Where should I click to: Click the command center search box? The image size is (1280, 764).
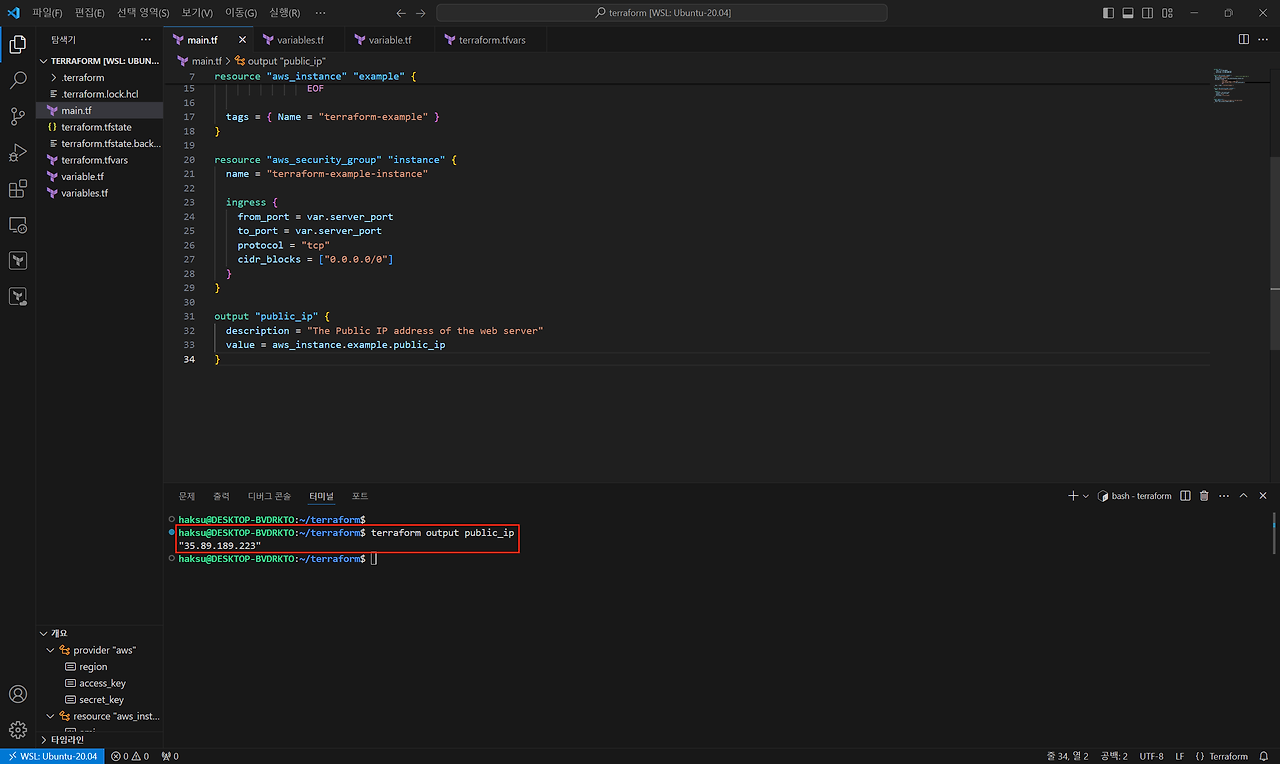click(x=661, y=13)
